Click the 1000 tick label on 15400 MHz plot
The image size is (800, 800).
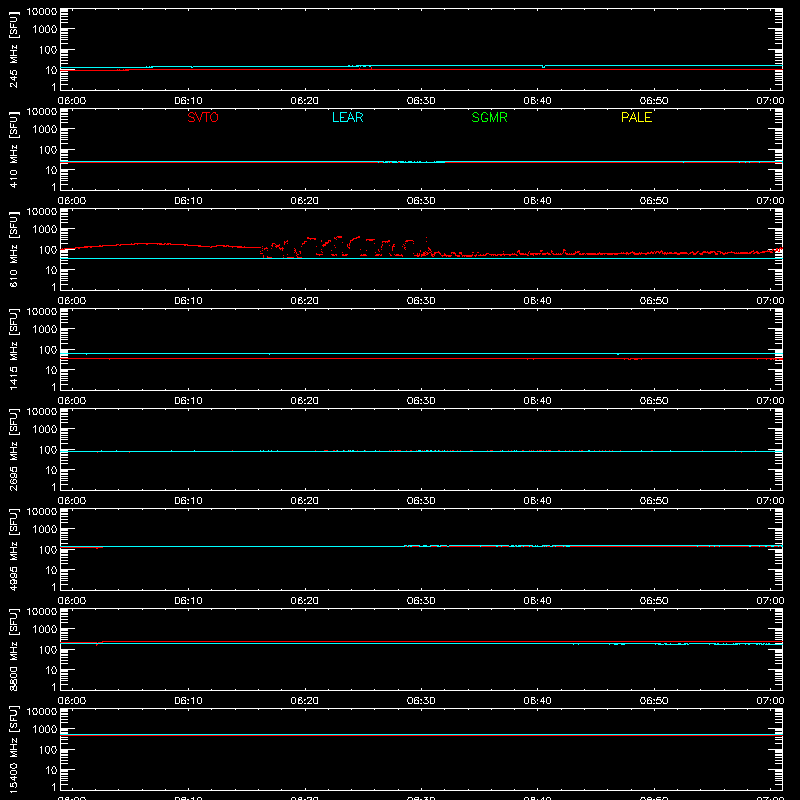pyautogui.click(x=45, y=730)
